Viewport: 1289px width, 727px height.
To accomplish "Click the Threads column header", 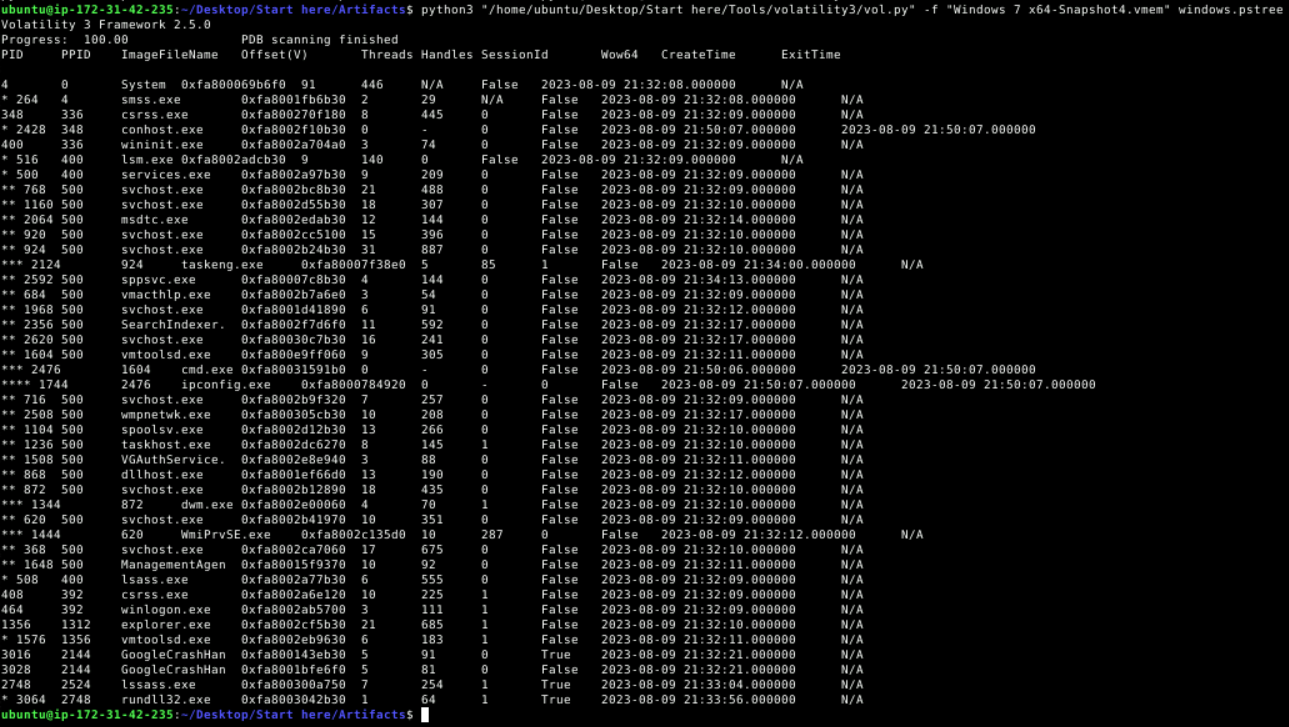I will point(387,54).
